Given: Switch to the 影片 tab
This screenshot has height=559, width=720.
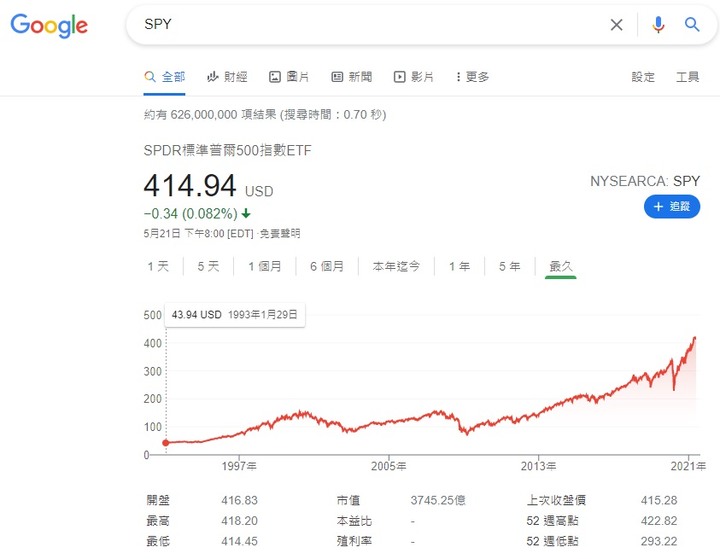Looking at the screenshot, I should [414, 77].
